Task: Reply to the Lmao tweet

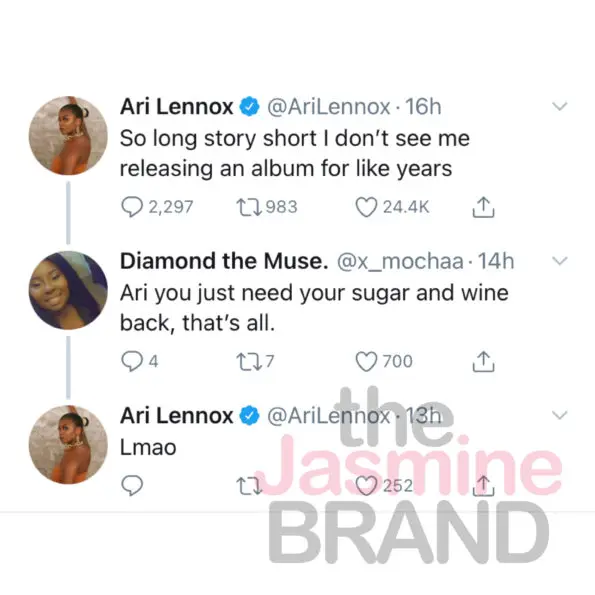Action: 132,485
